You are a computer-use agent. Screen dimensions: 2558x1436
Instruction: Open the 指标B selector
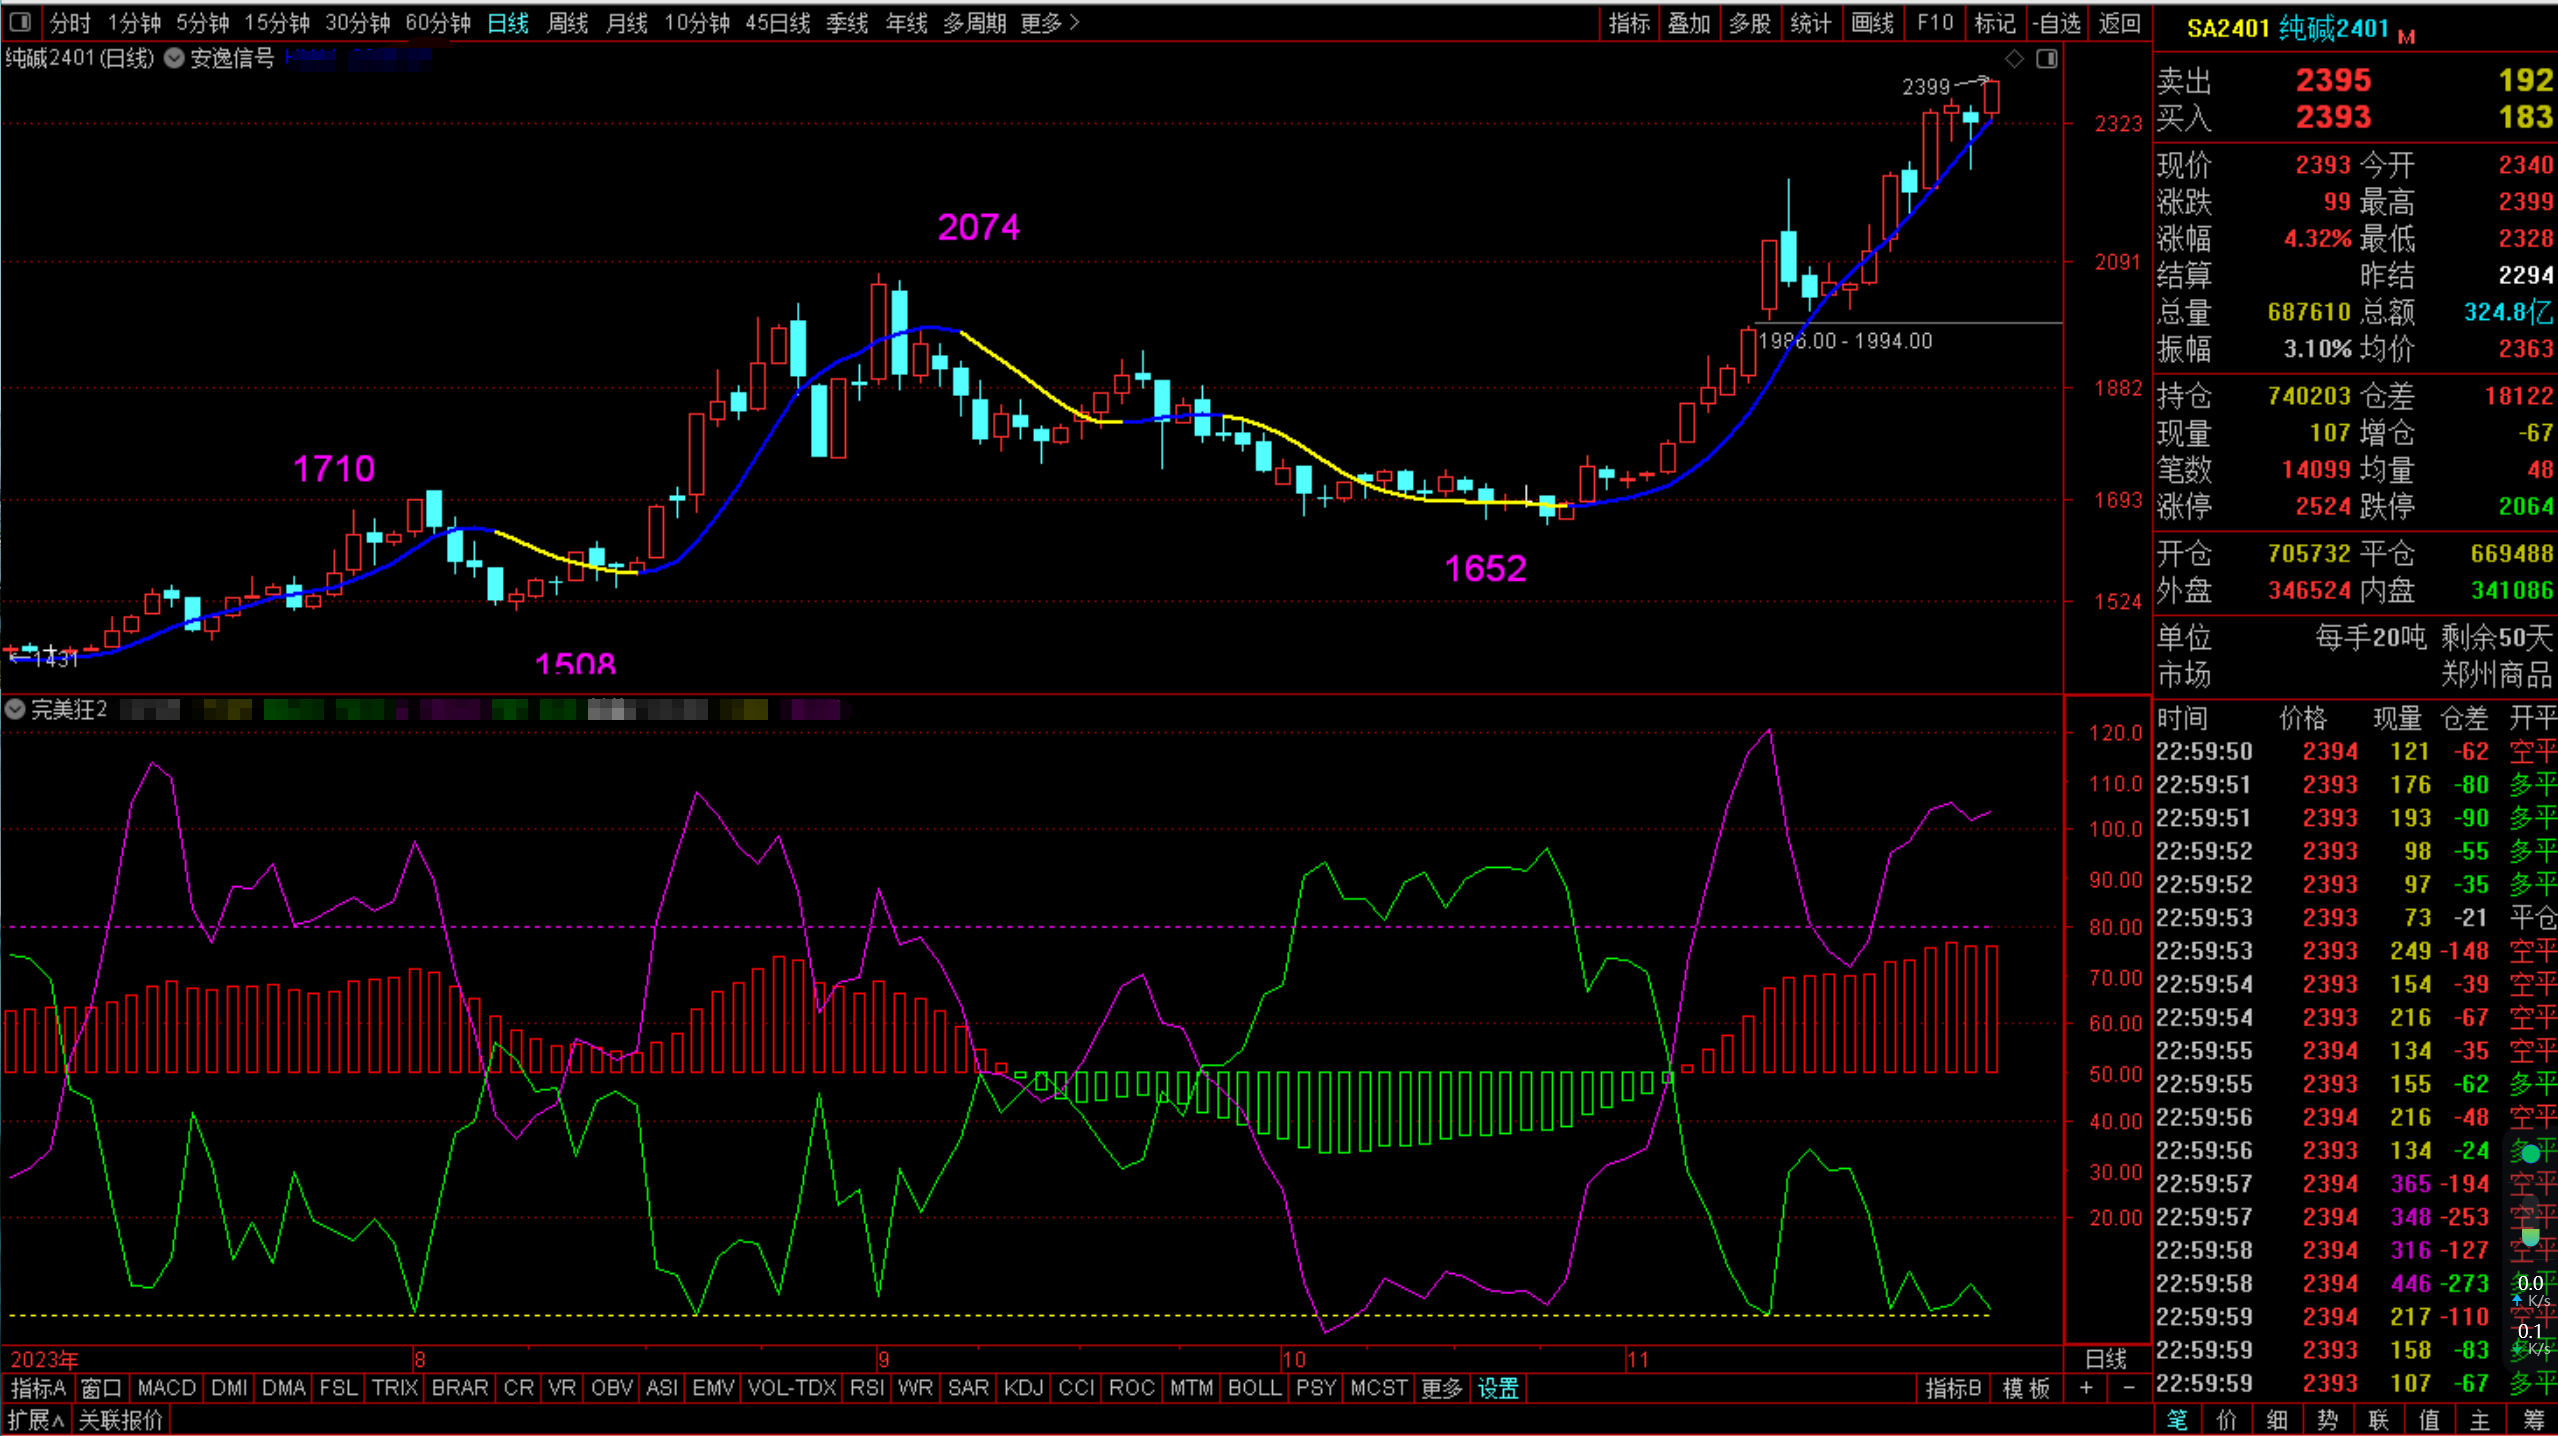click(x=1953, y=1388)
